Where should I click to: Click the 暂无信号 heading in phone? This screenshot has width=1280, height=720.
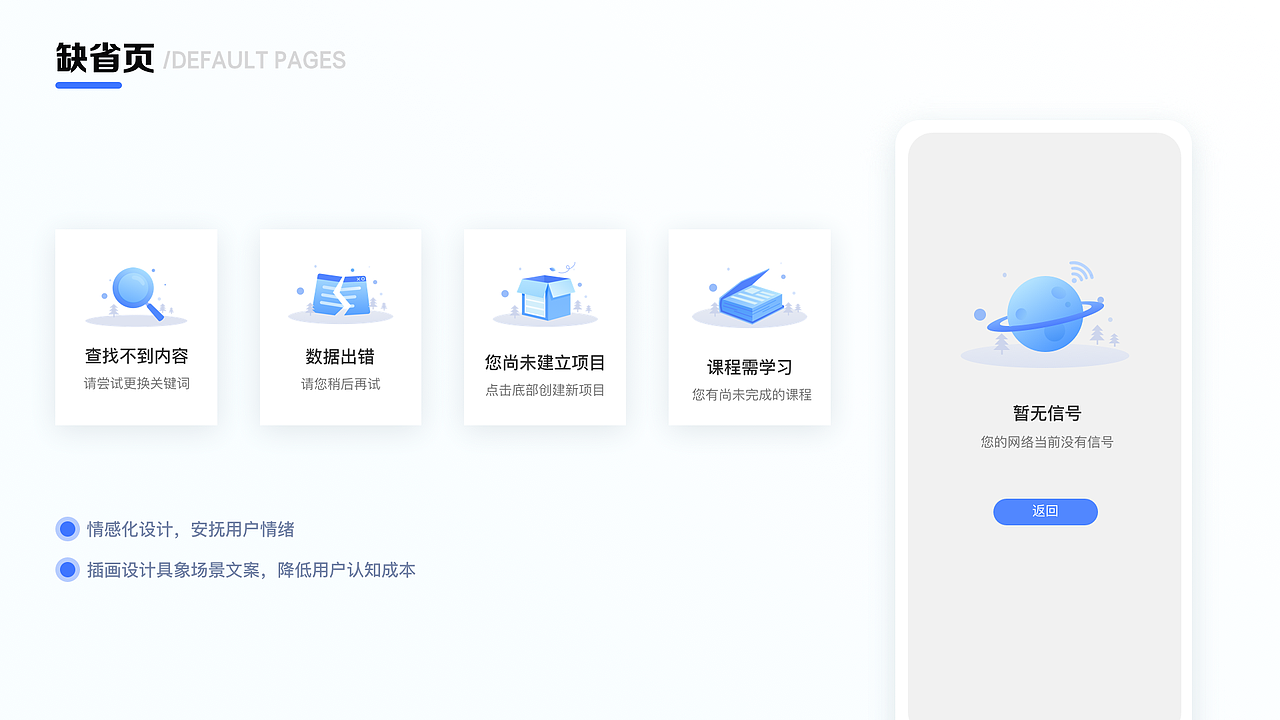[x=1047, y=413]
